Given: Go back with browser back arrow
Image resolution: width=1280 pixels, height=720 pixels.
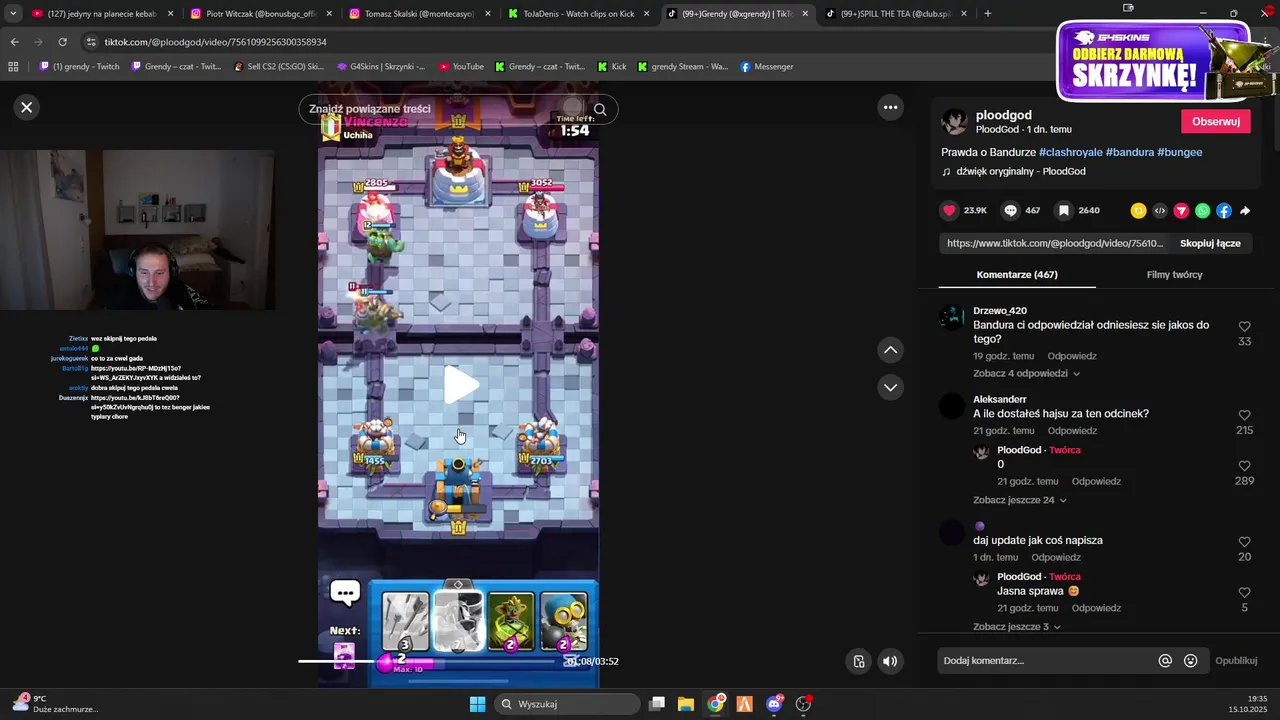Looking at the screenshot, I should (14, 42).
